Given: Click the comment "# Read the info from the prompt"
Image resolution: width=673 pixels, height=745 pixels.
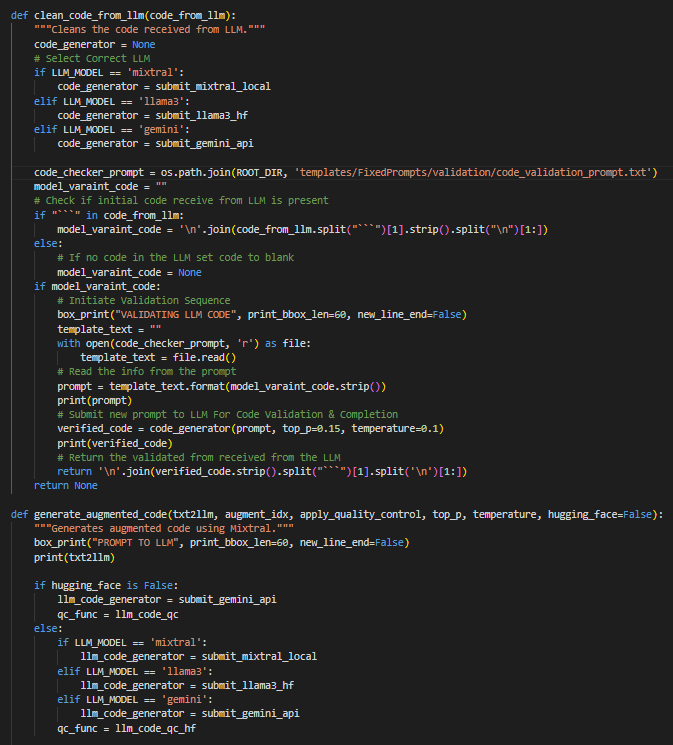Looking at the screenshot, I should click(146, 372).
